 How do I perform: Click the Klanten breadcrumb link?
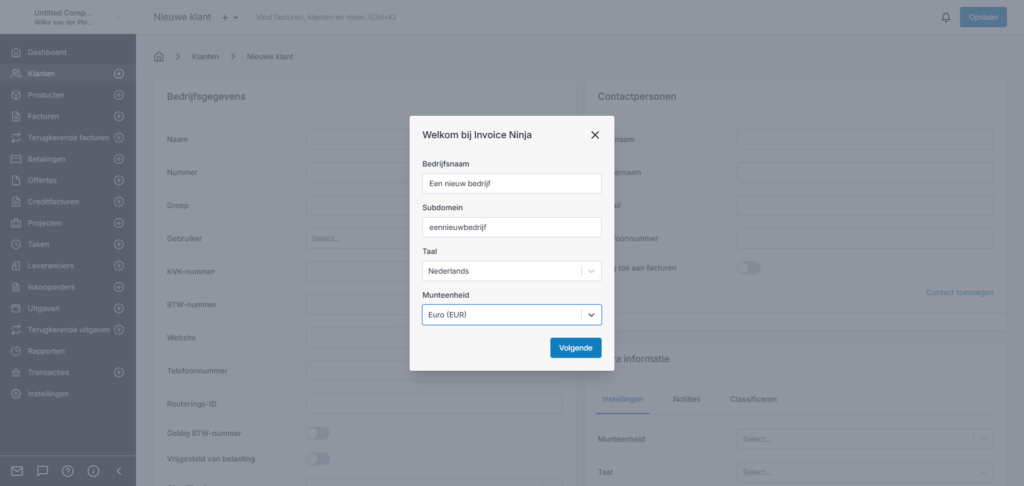[x=205, y=57]
